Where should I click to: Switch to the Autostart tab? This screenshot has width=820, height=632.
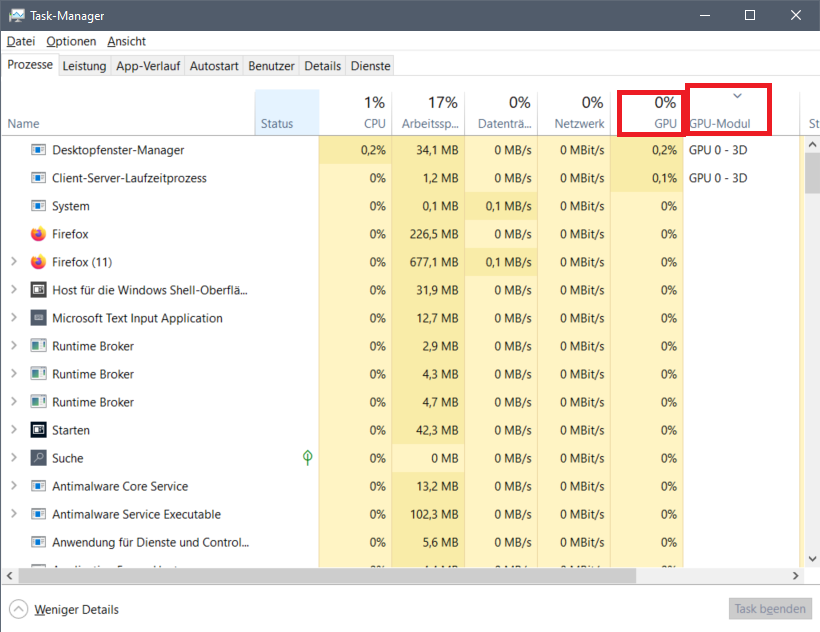pyautogui.click(x=214, y=66)
